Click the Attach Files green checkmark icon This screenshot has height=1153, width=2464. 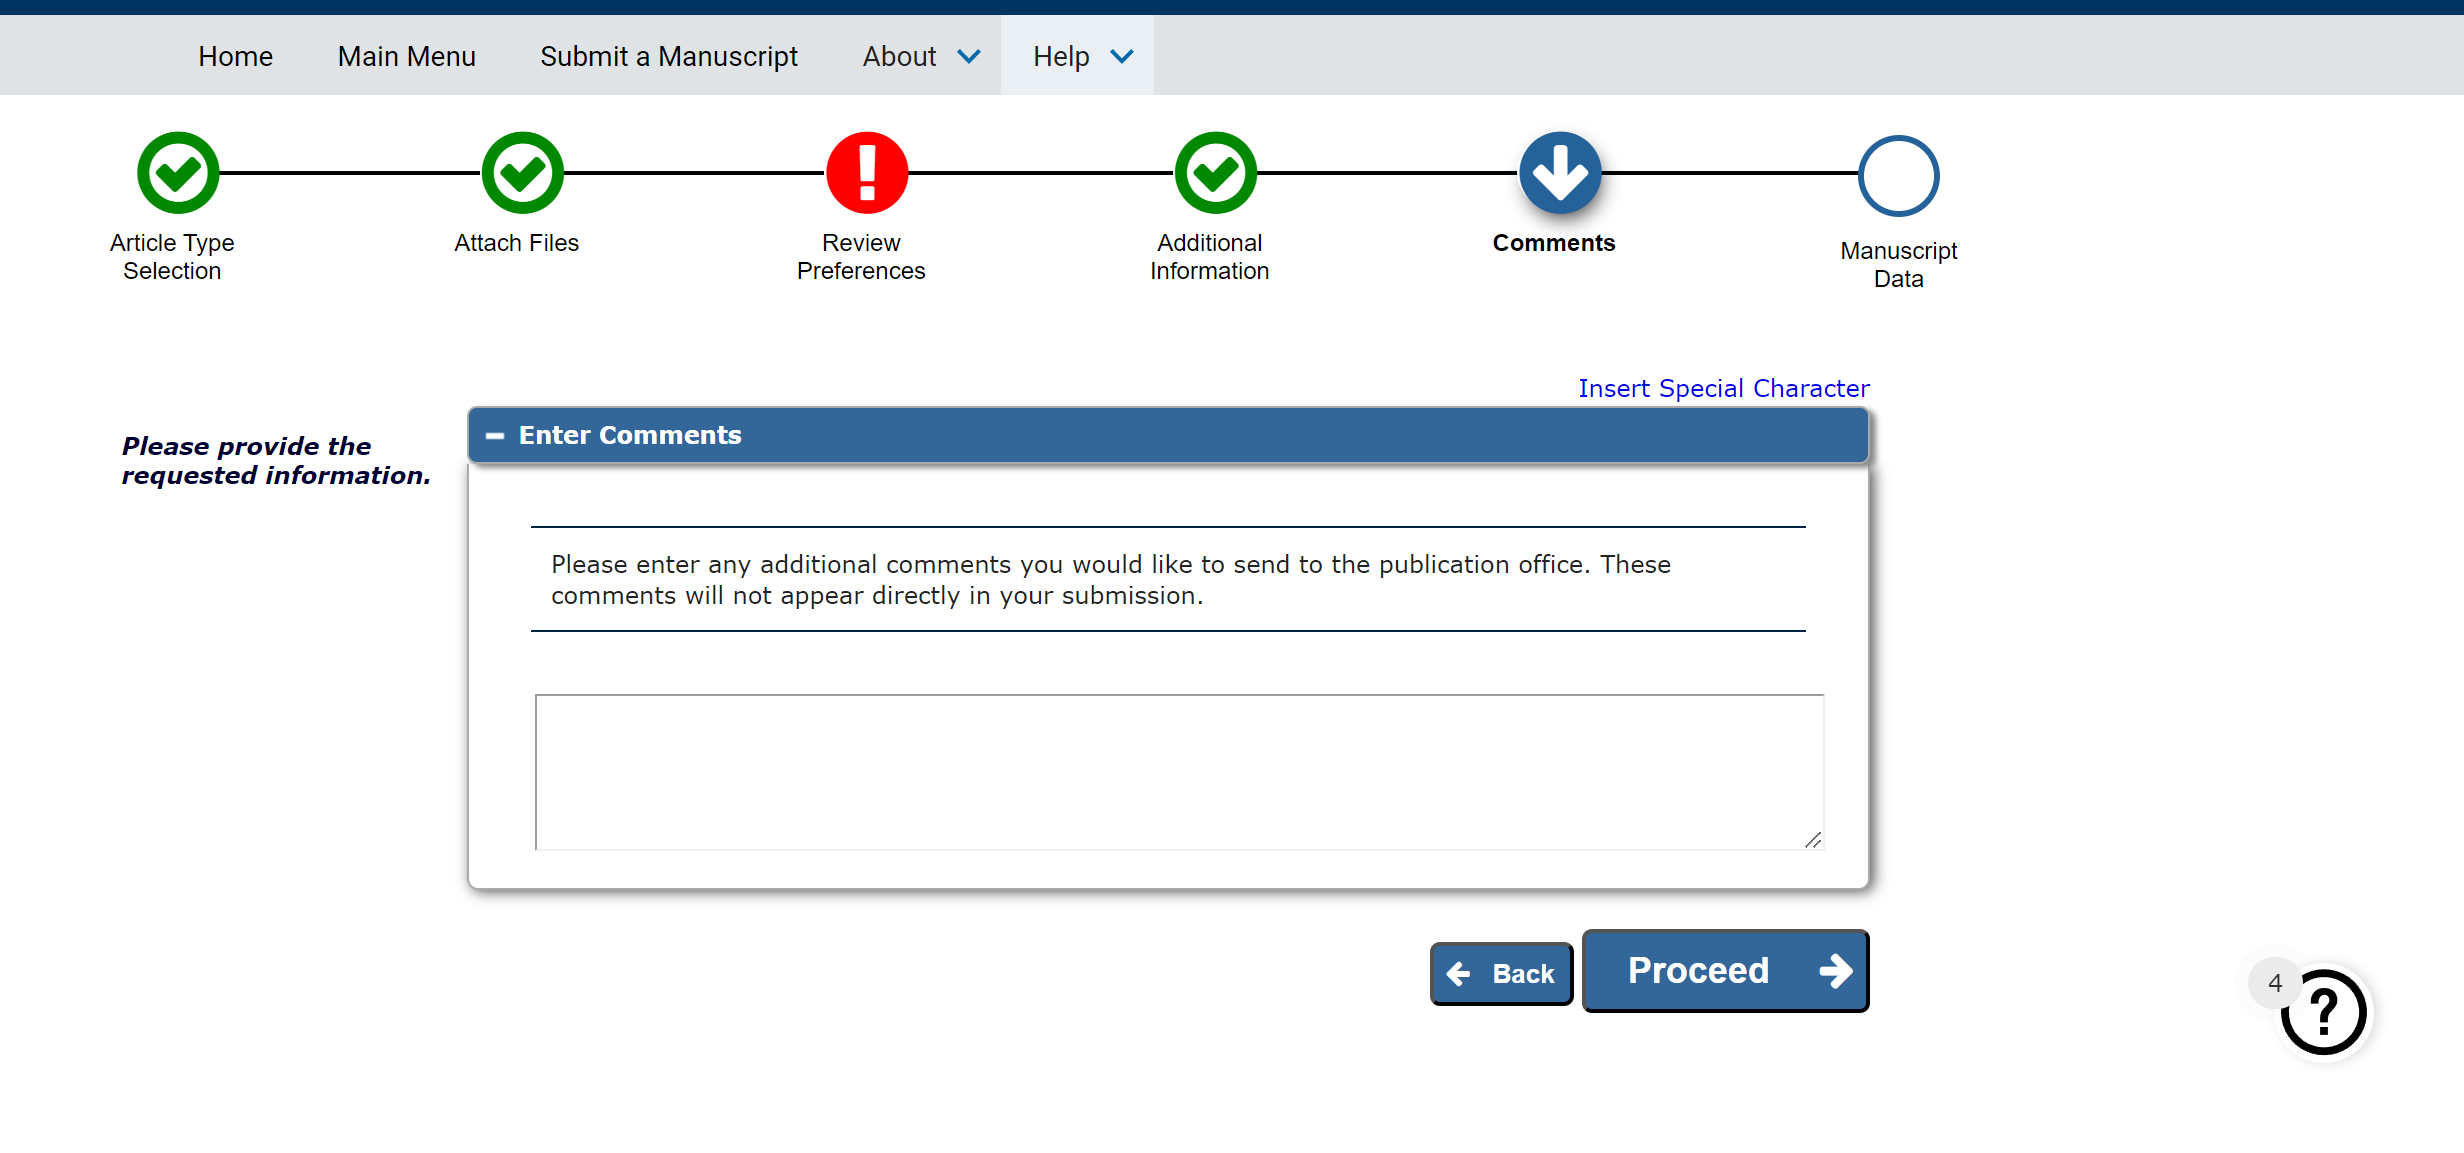click(522, 173)
